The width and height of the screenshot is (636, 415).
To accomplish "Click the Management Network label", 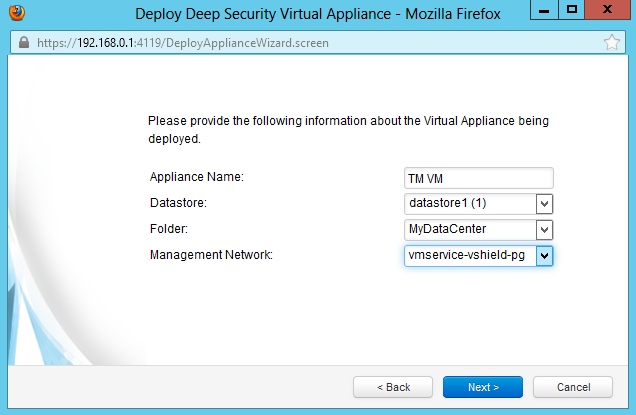I will pos(211,255).
